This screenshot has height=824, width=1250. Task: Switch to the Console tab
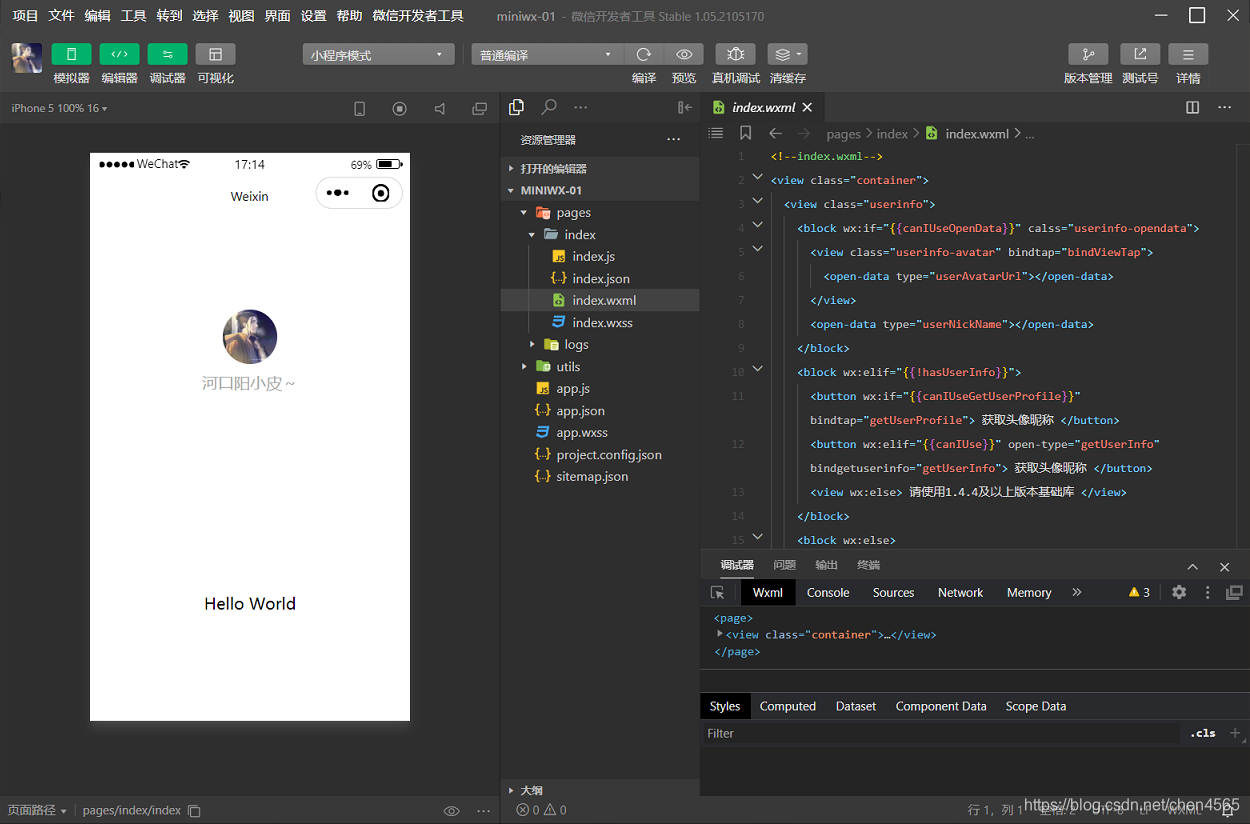pyautogui.click(x=828, y=593)
